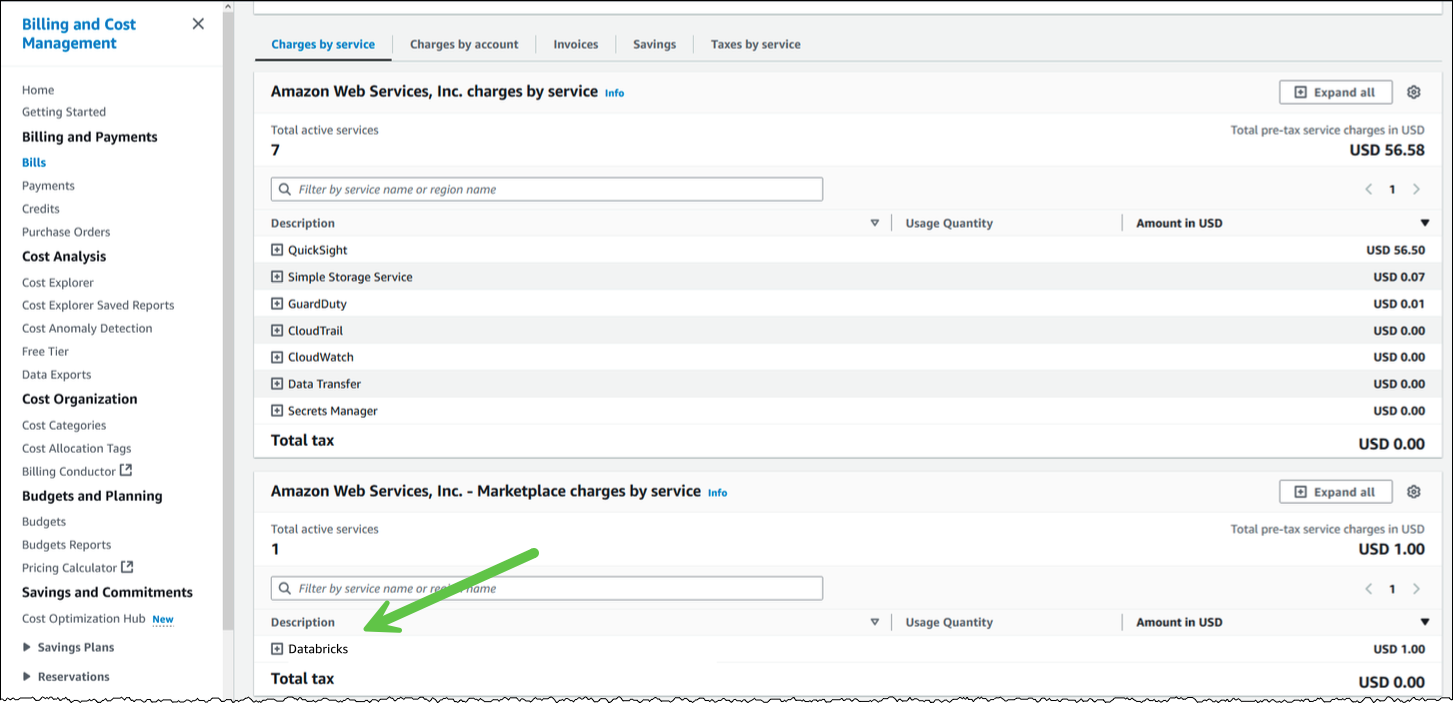This screenshot has height=703, width=1453.
Task: Sort Marketplace table by Amount in USD arrow
Action: tap(1424, 622)
